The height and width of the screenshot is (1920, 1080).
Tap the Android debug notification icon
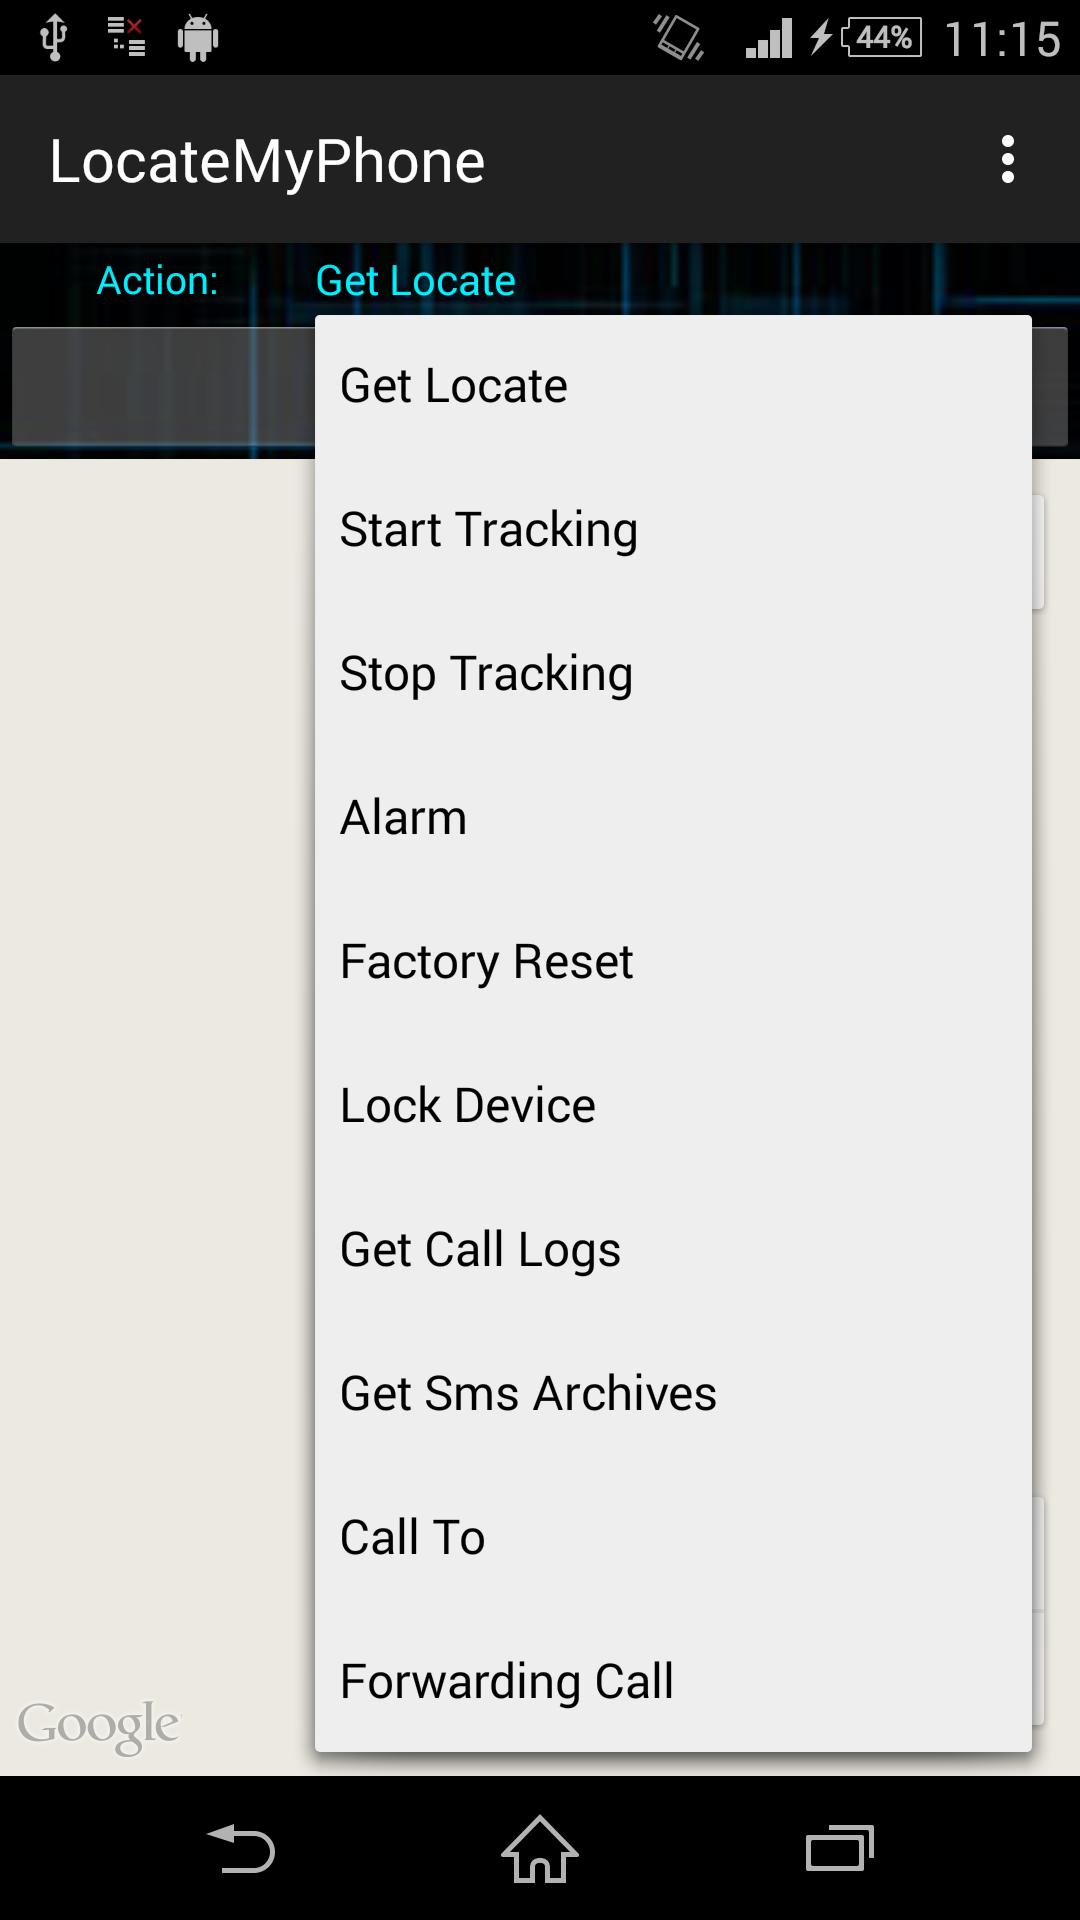197,39
